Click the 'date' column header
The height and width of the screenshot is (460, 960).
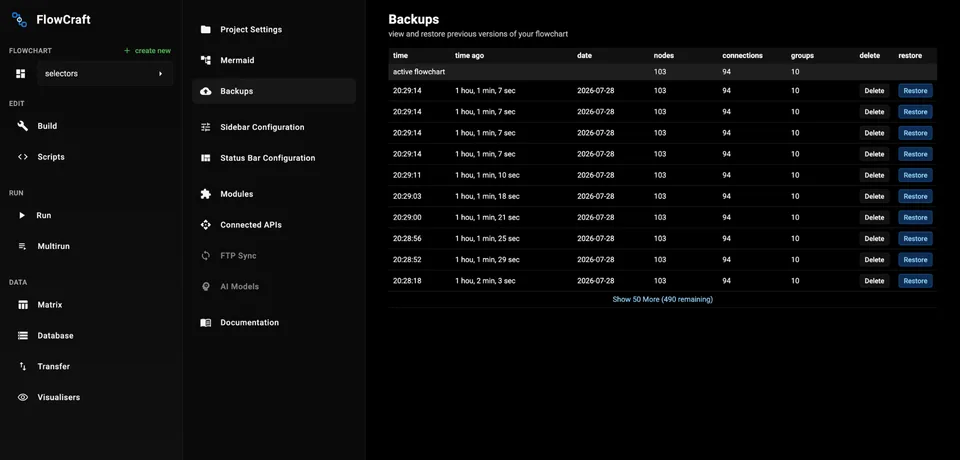(584, 55)
